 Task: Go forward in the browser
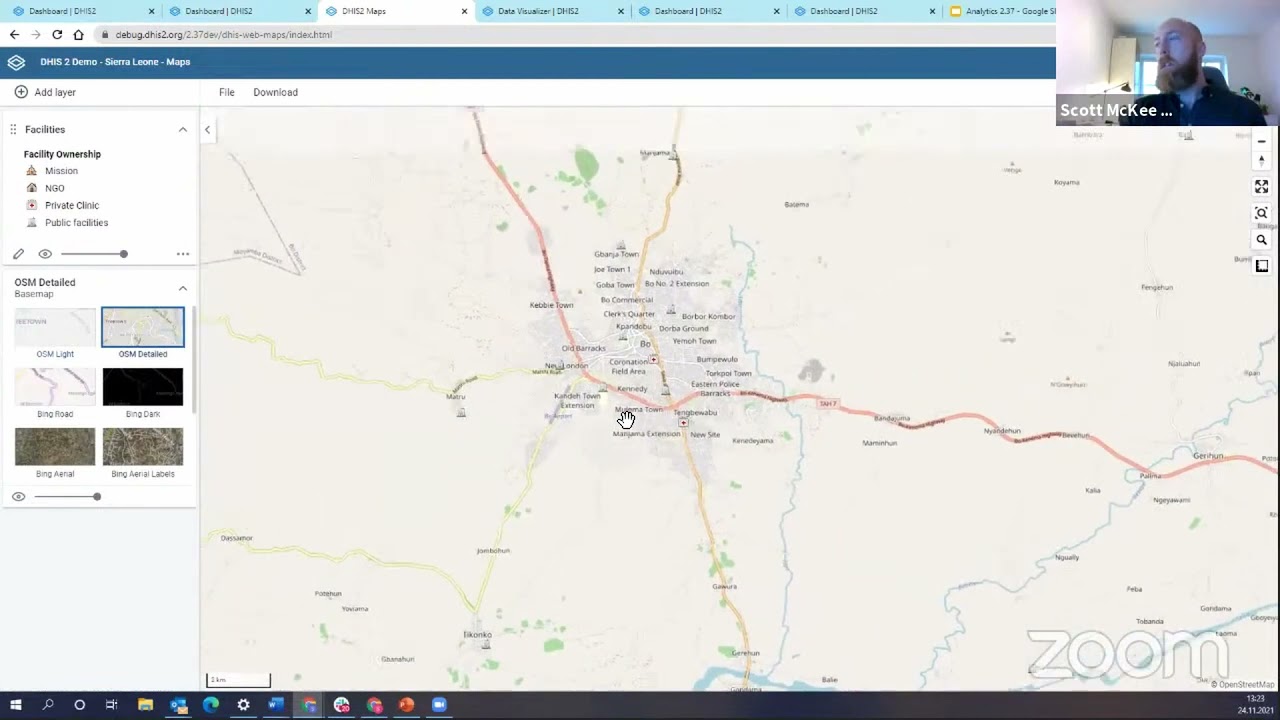[x=35, y=34]
